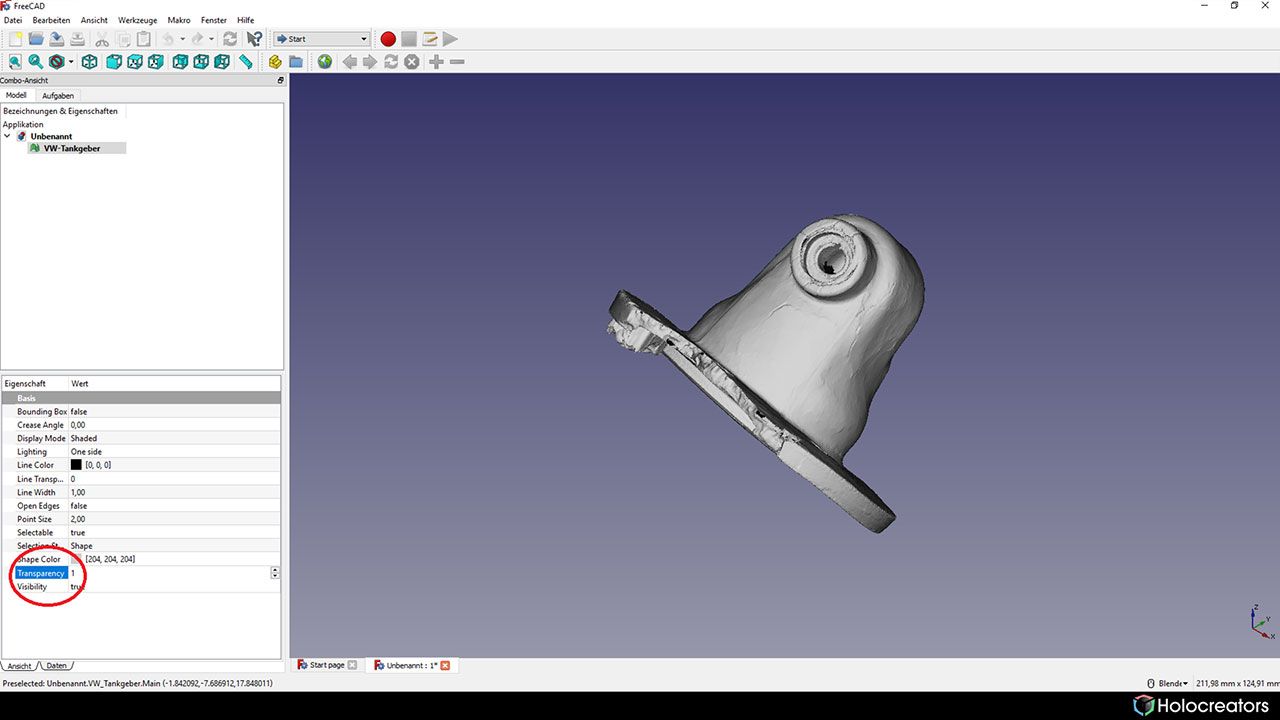
Task: Increase Transparency with the stepper arrow
Action: tap(274, 569)
